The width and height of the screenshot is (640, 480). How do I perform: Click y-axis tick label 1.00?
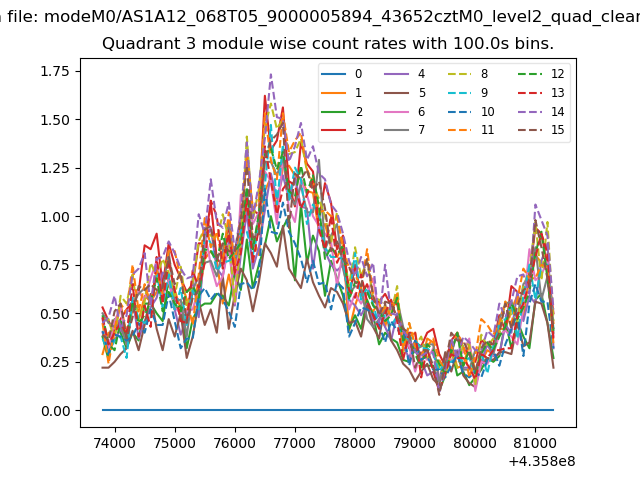55,217
